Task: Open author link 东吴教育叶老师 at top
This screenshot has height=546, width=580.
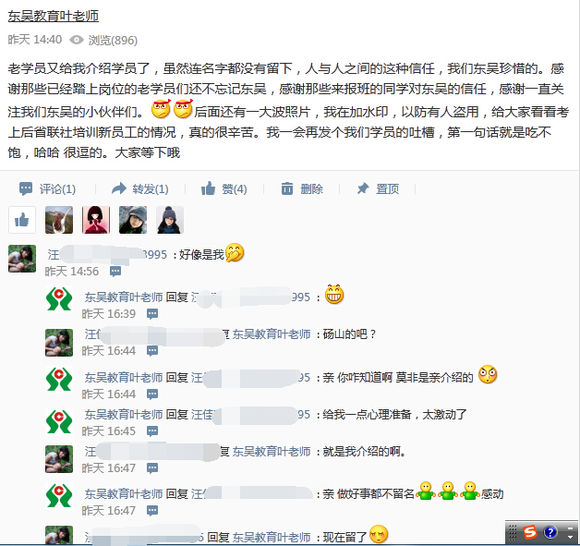Action: (53, 16)
